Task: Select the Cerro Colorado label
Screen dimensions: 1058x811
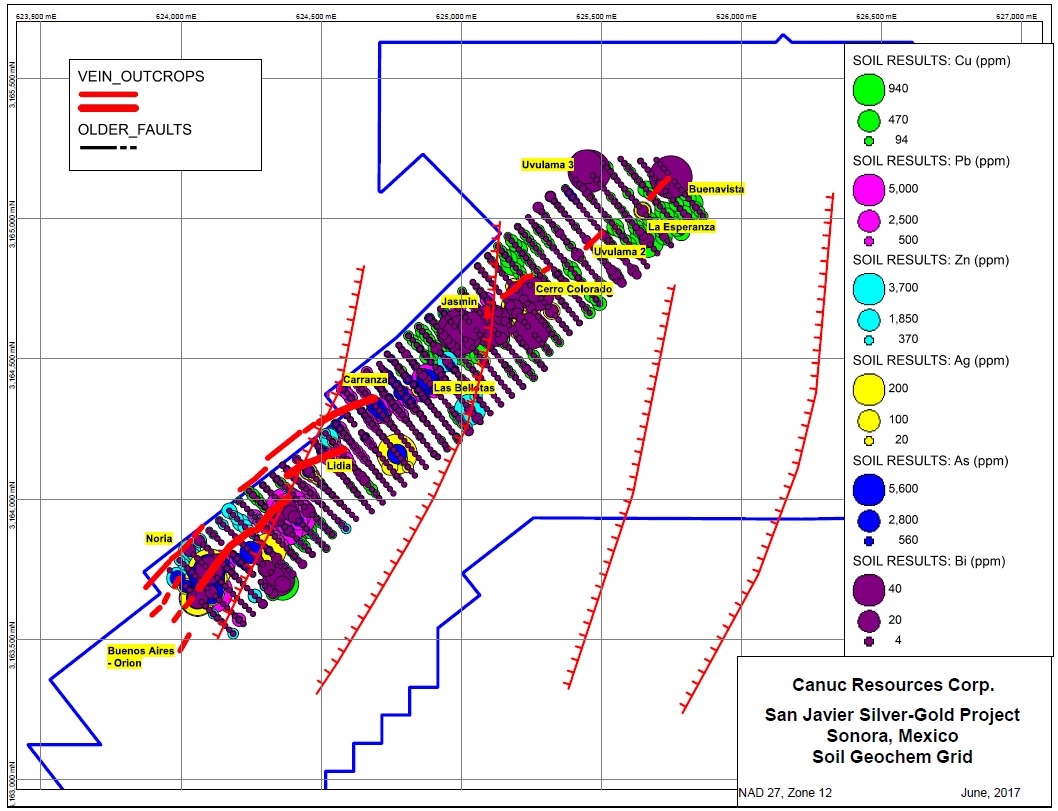Action: point(574,289)
